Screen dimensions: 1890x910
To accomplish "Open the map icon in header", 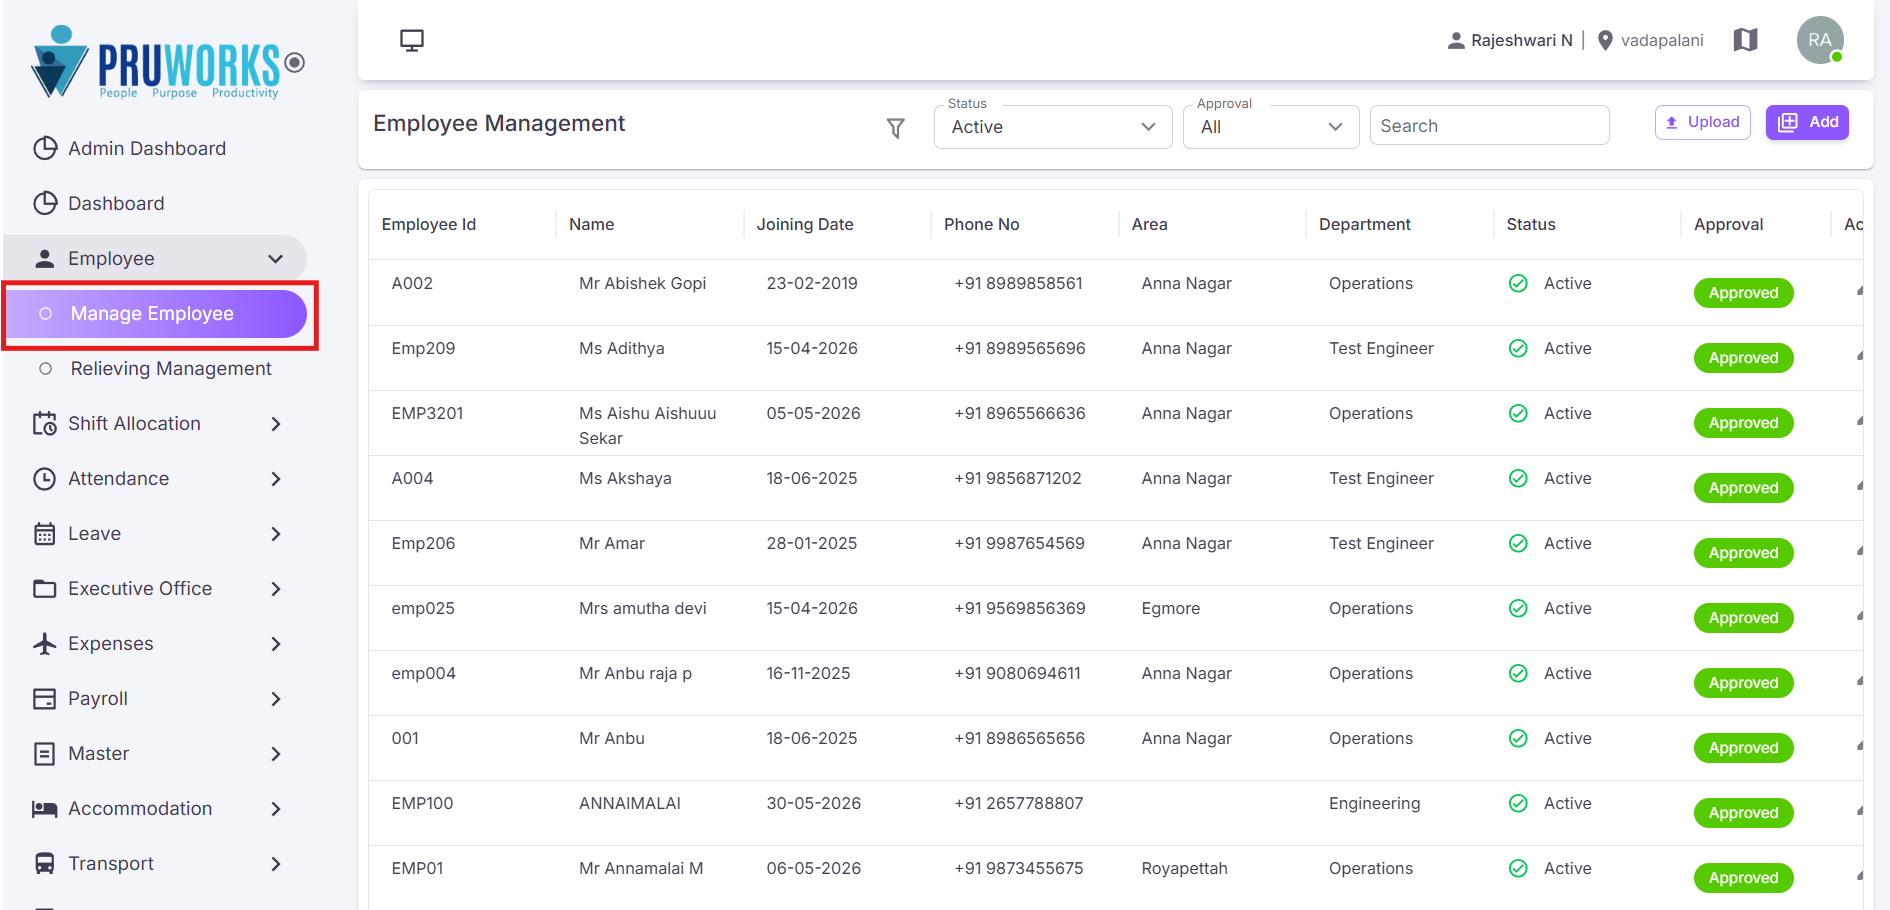I will pos(1745,40).
